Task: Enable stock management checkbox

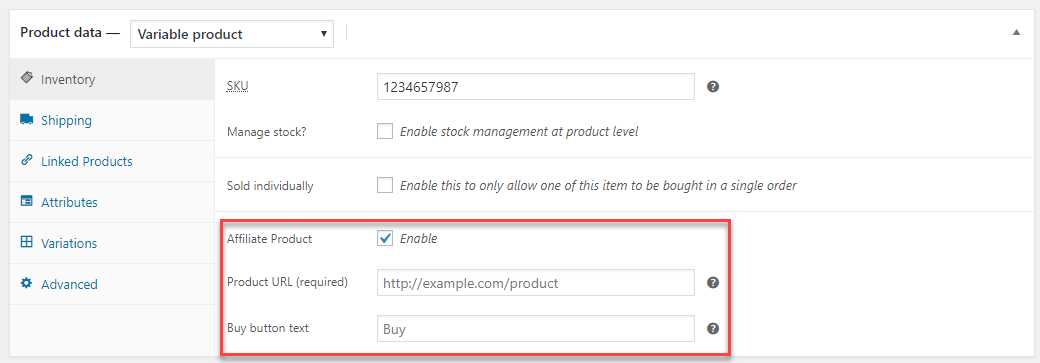Action: click(x=385, y=131)
